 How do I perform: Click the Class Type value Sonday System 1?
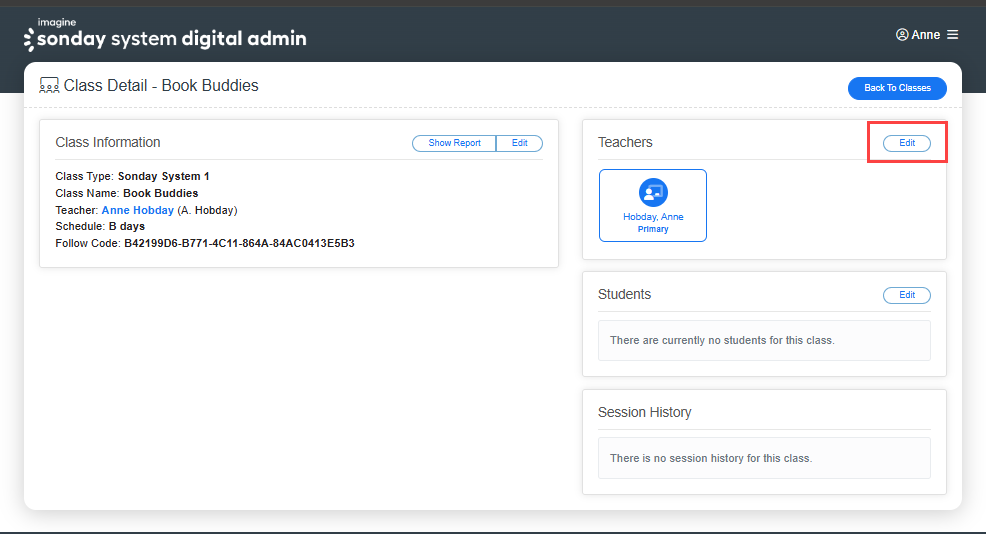pos(163,176)
